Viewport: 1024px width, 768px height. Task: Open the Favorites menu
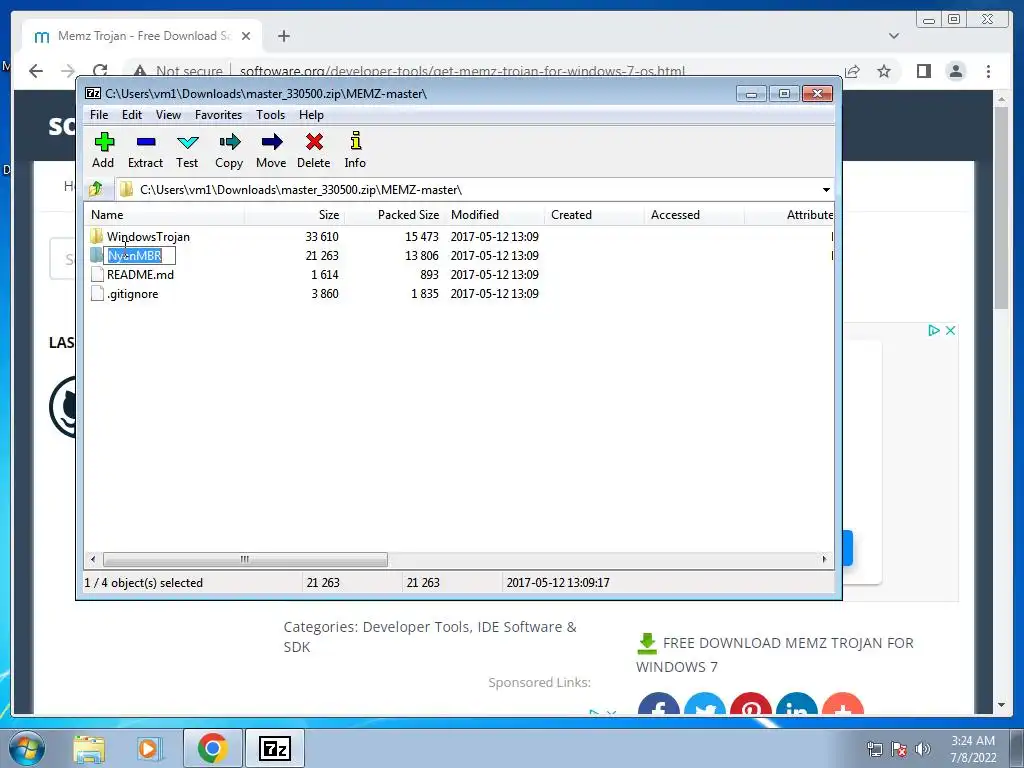click(218, 115)
